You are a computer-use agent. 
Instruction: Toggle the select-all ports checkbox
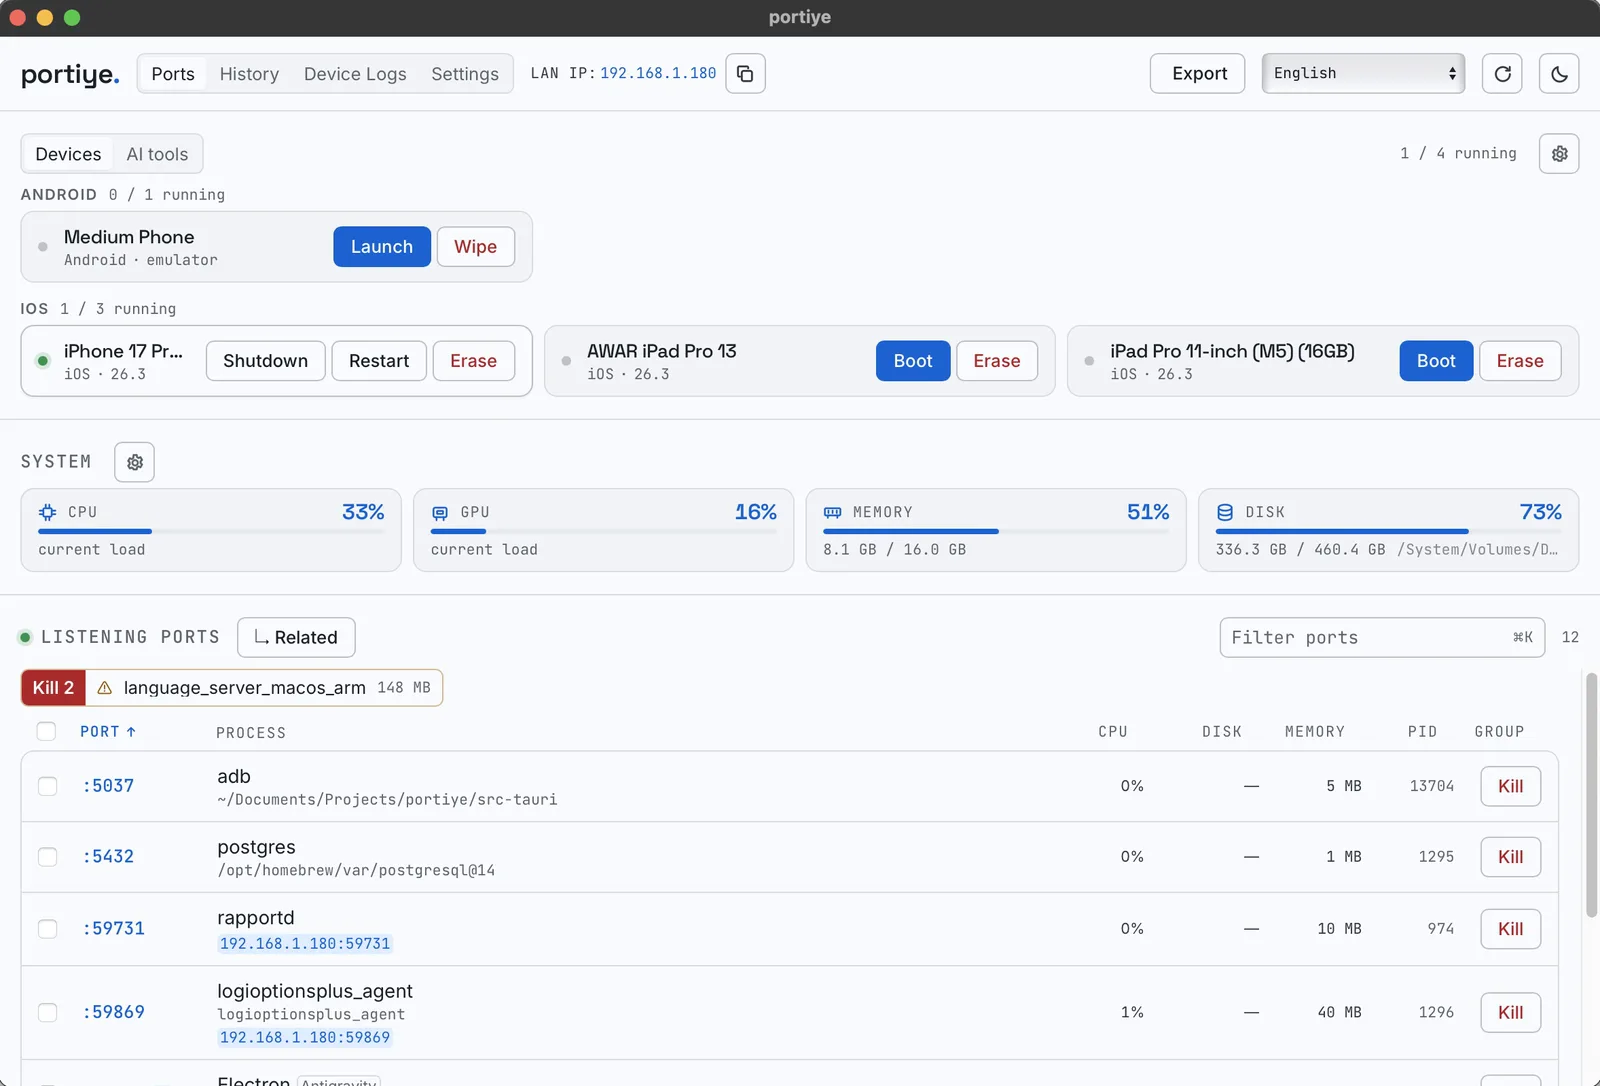click(x=46, y=731)
